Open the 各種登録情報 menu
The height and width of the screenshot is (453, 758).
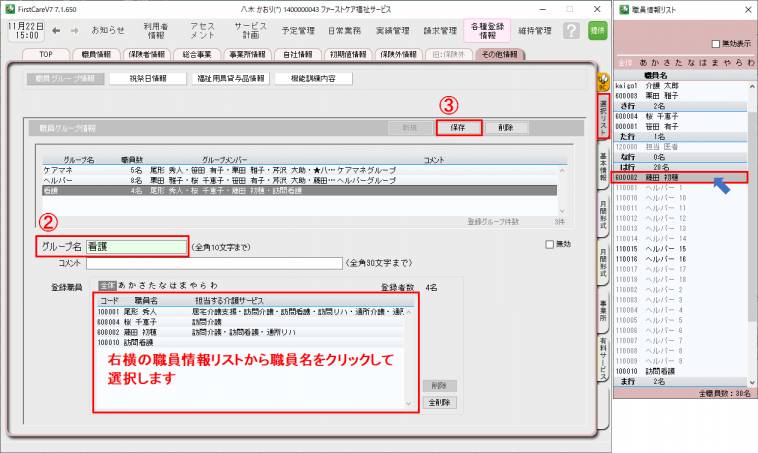(x=489, y=31)
